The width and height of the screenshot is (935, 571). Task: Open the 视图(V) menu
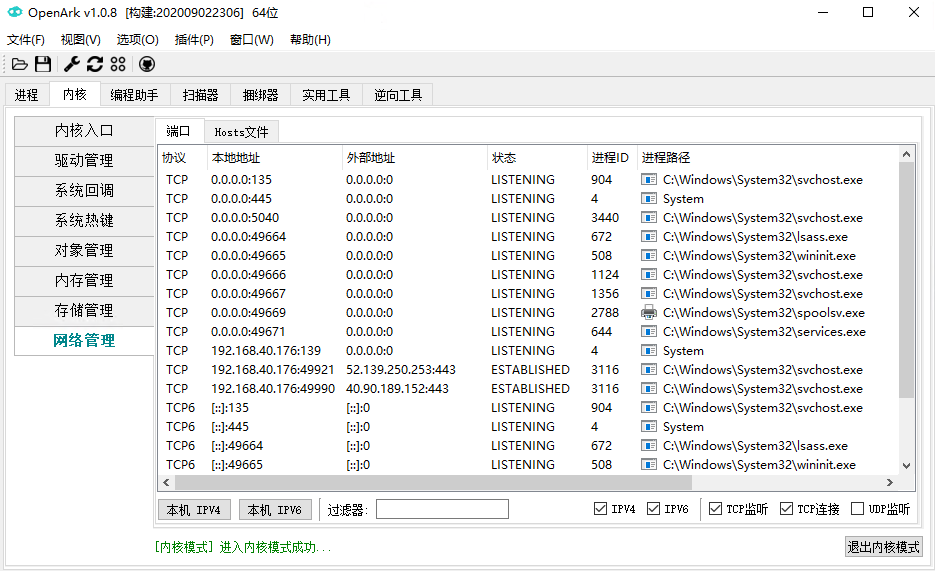coord(81,39)
